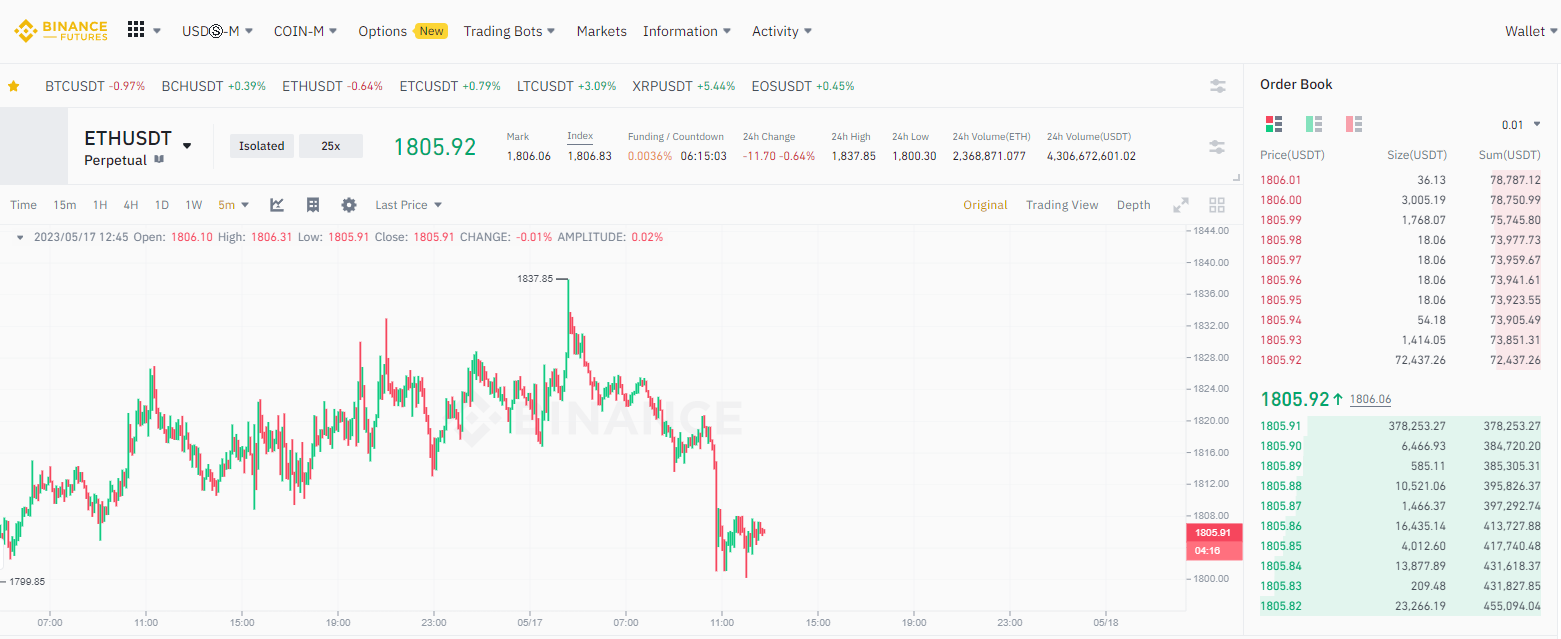
Task: Expand chart to fullscreen
Action: click(1181, 205)
